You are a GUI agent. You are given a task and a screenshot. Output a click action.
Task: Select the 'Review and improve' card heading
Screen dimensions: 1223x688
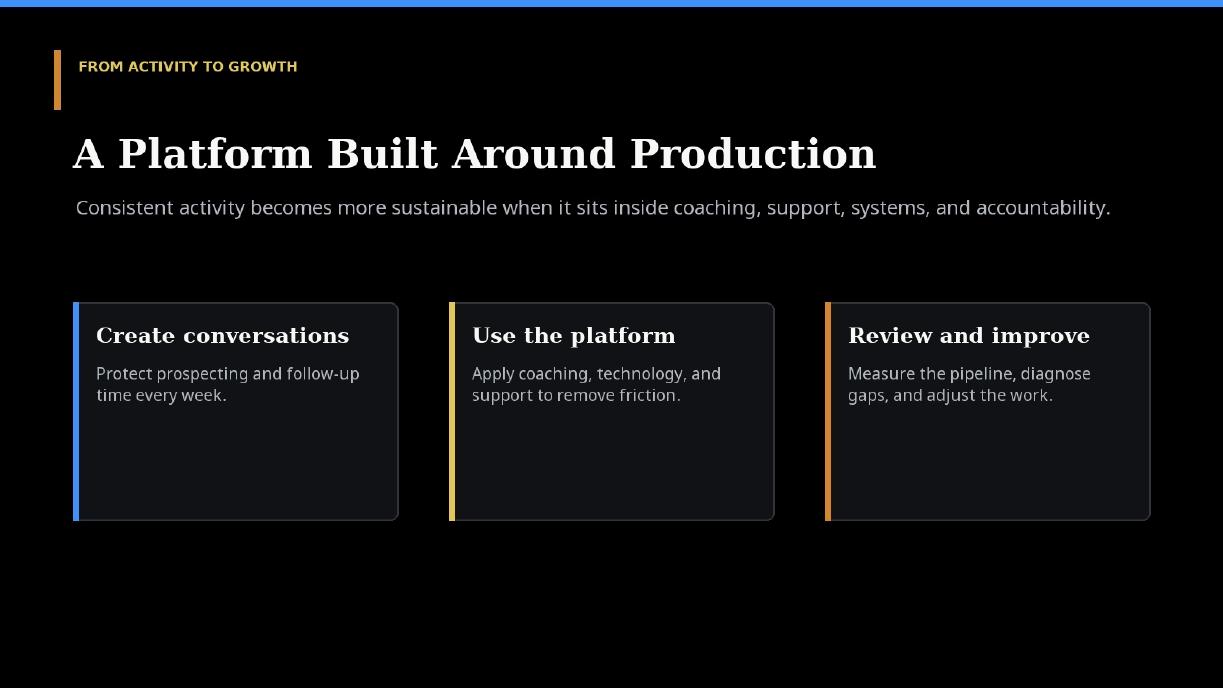(x=969, y=336)
